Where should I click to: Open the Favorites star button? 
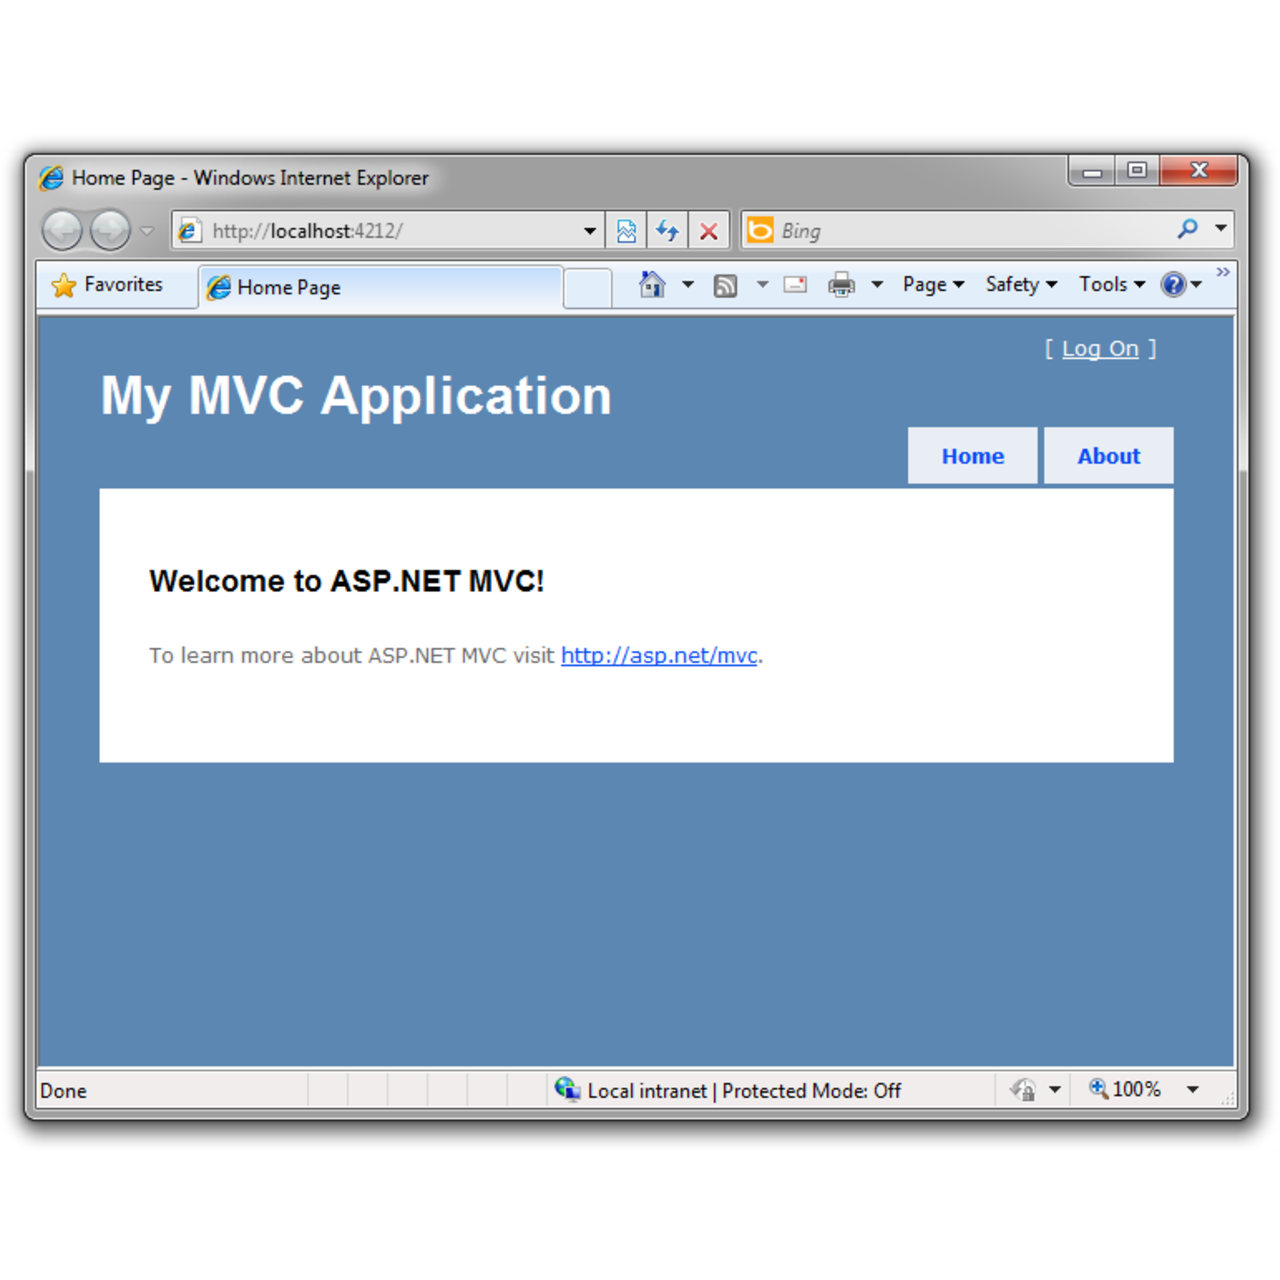click(x=107, y=285)
